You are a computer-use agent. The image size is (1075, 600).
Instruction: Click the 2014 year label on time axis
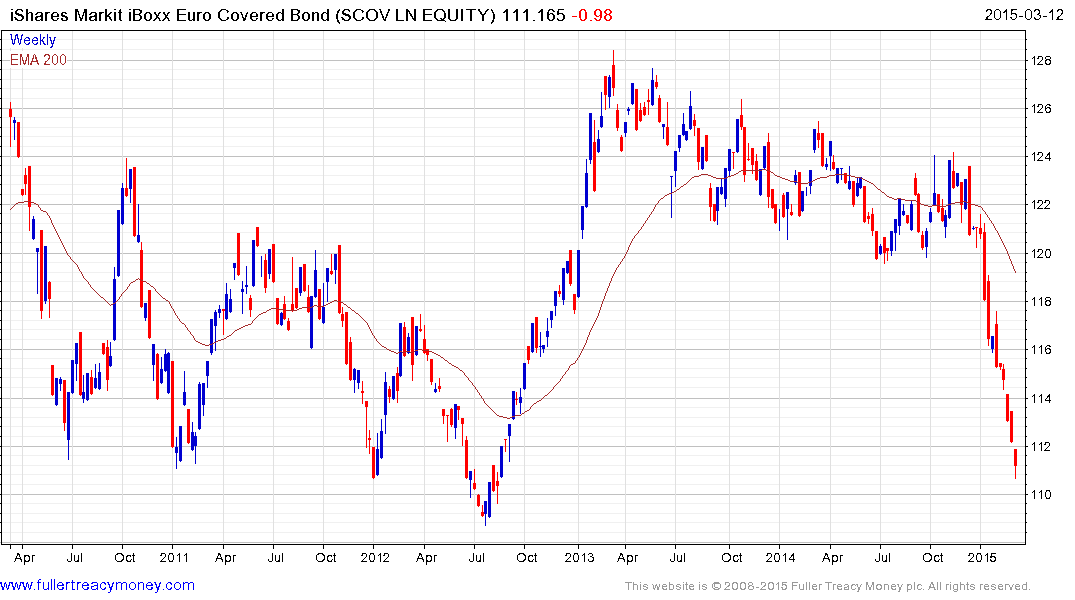click(x=780, y=557)
